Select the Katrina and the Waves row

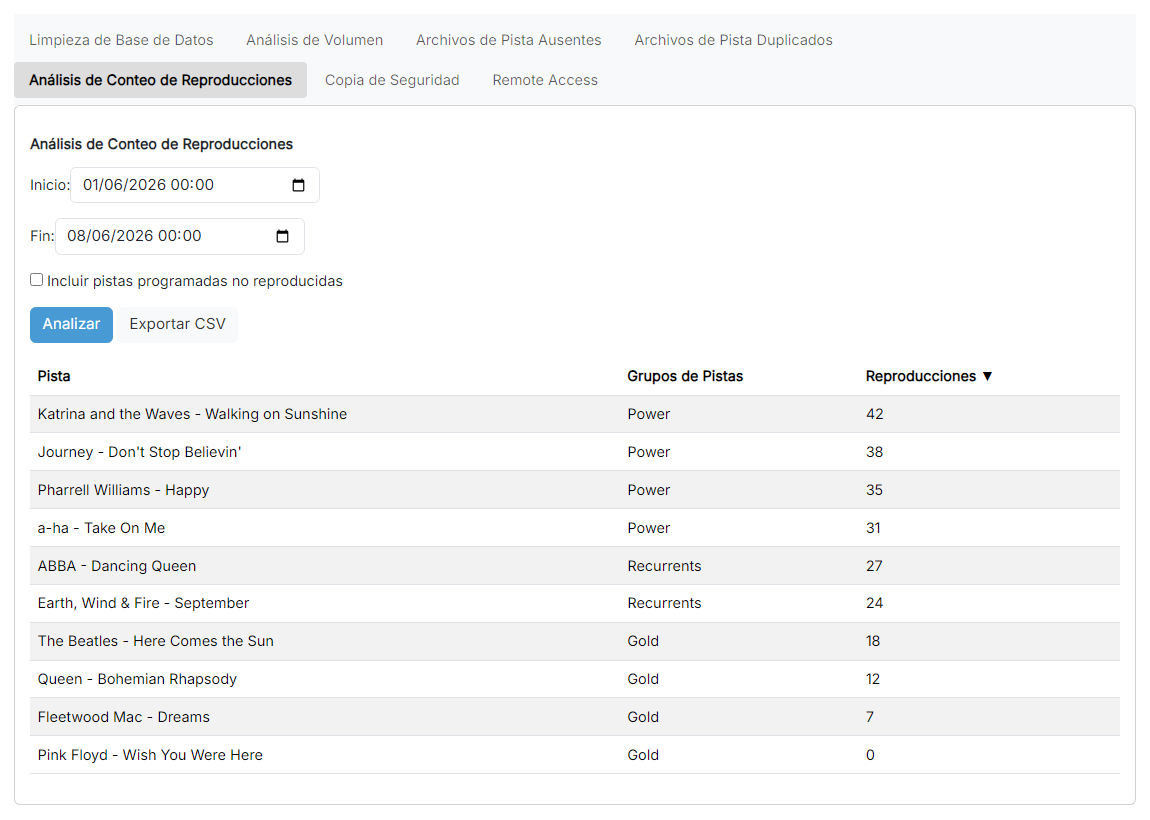pyautogui.click(x=575, y=414)
